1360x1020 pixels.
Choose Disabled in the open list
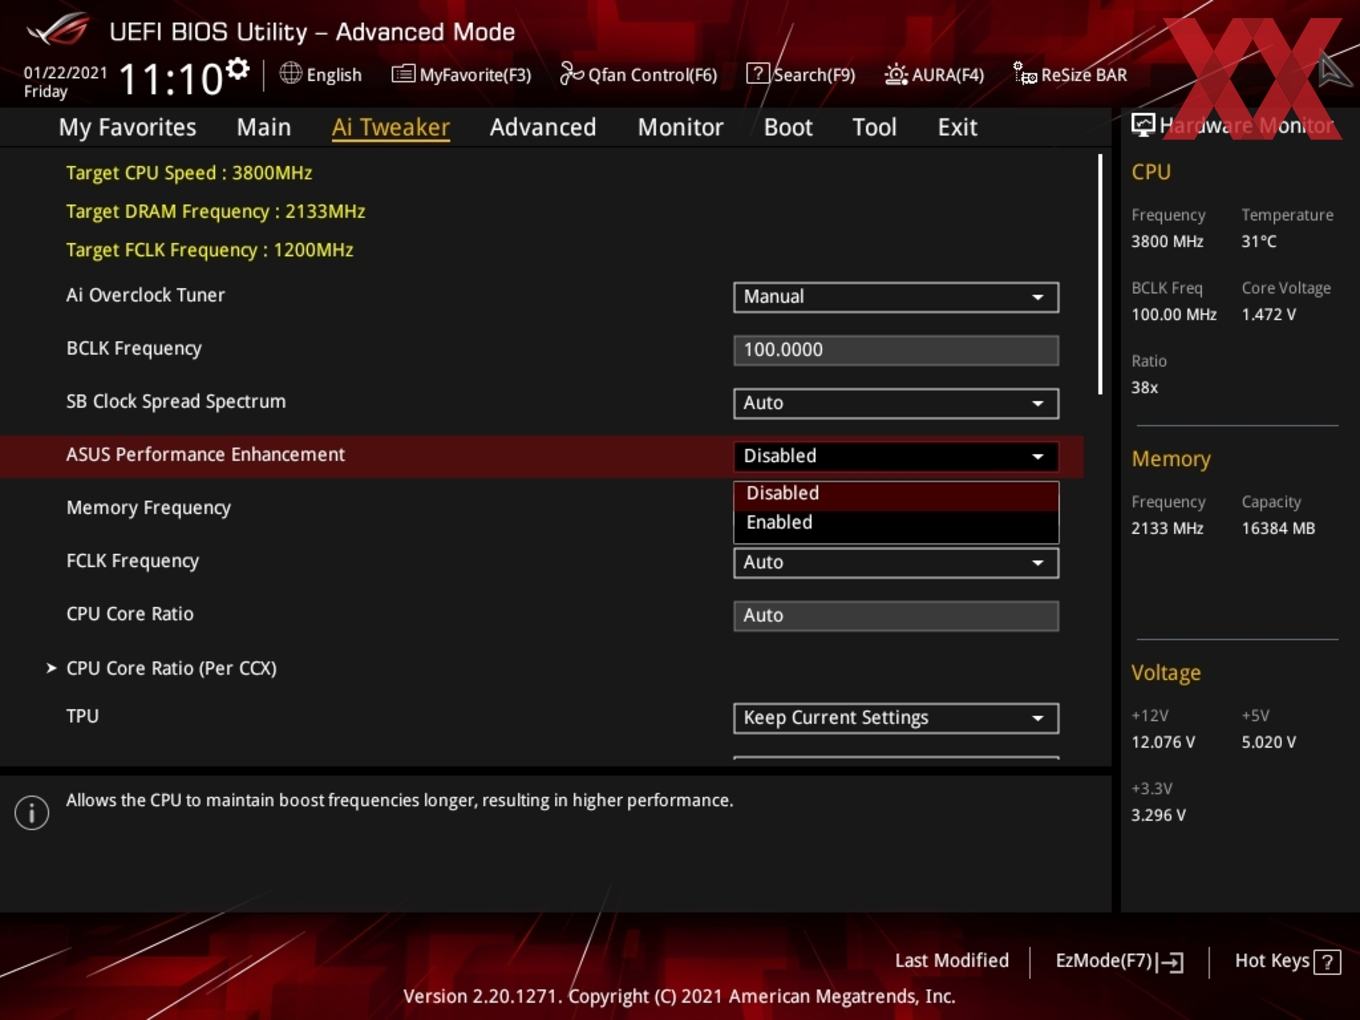[896, 494]
